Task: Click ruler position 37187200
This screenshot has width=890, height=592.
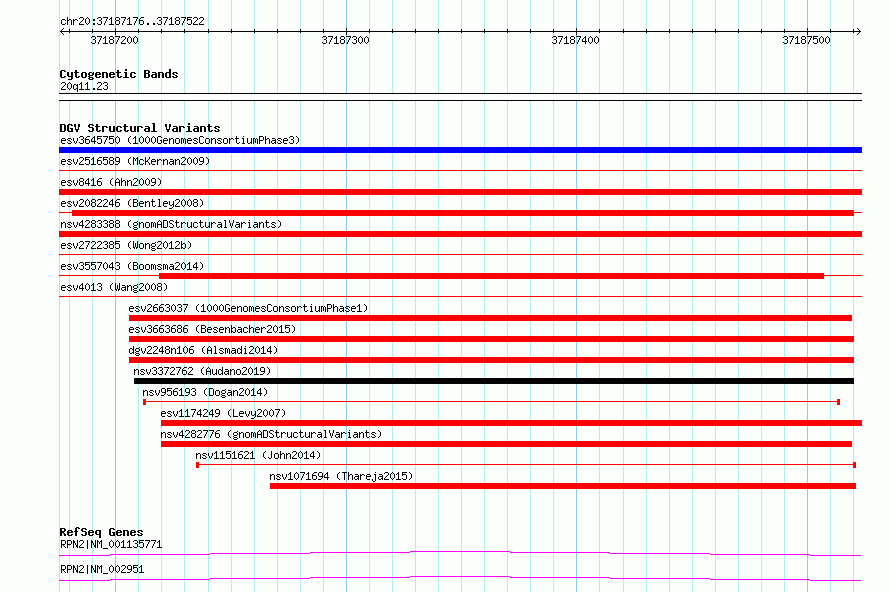Action: [x=115, y=40]
